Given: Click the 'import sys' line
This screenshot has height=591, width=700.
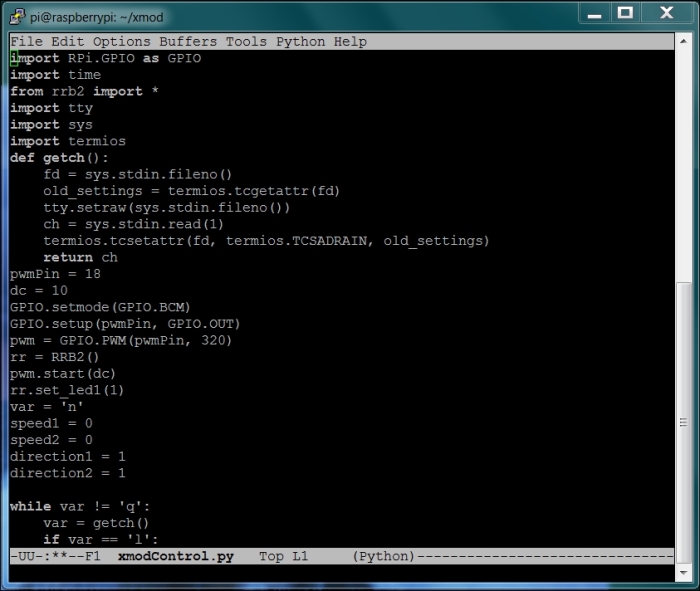Looking at the screenshot, I should click(52, 125).
